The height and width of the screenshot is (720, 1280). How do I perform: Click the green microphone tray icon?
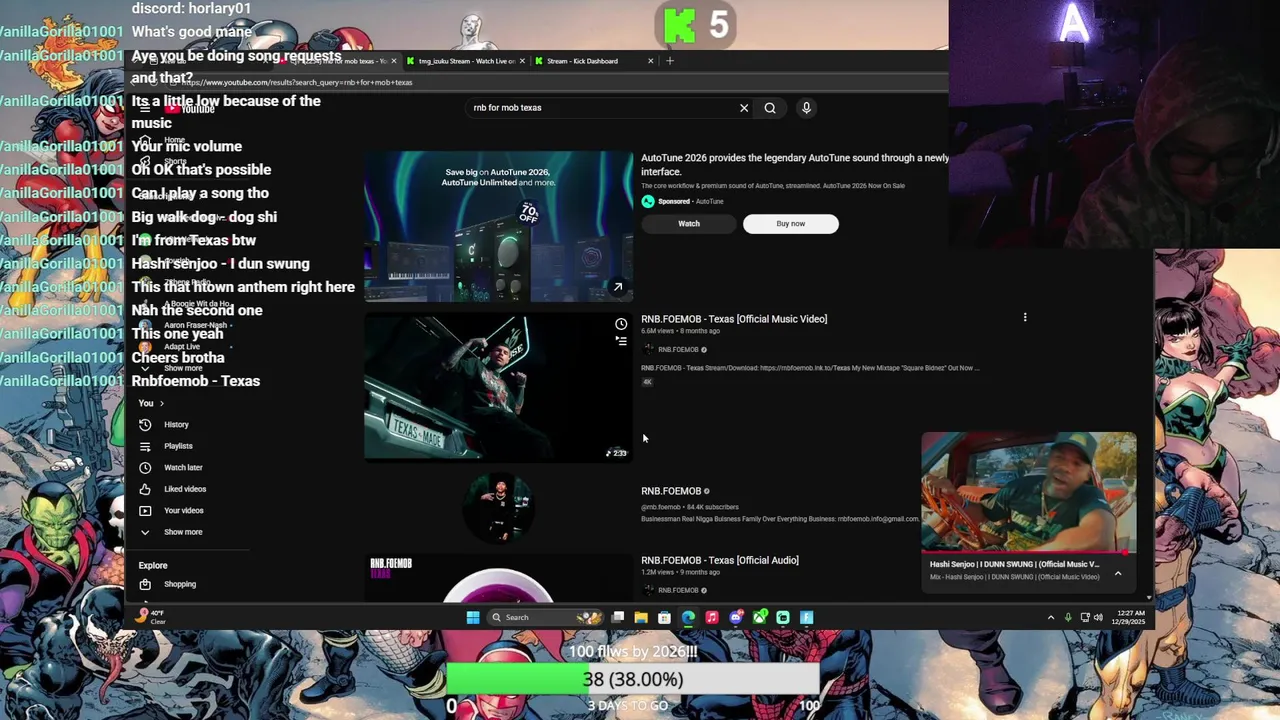point(1068,617)
